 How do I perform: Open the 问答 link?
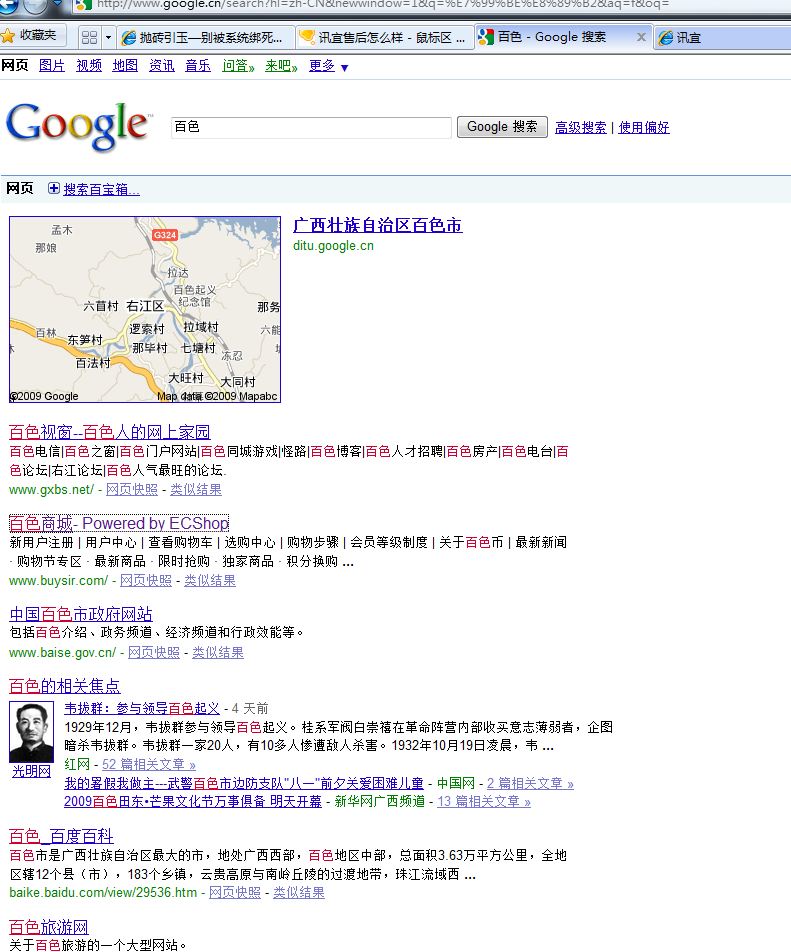click(238, 66)
